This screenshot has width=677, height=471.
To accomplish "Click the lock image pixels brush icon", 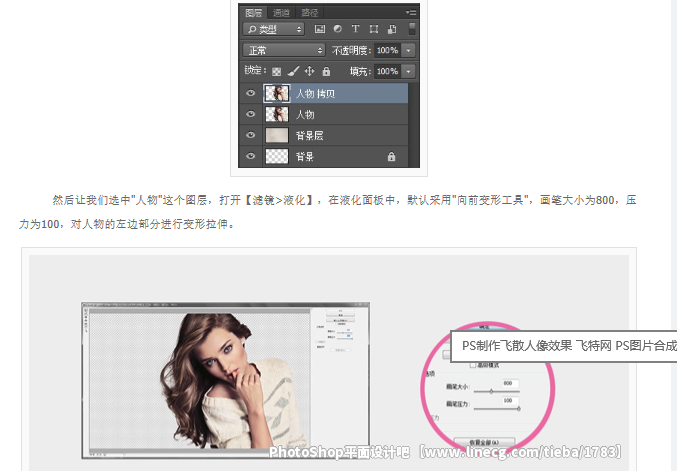I will (x=293, y=72).
